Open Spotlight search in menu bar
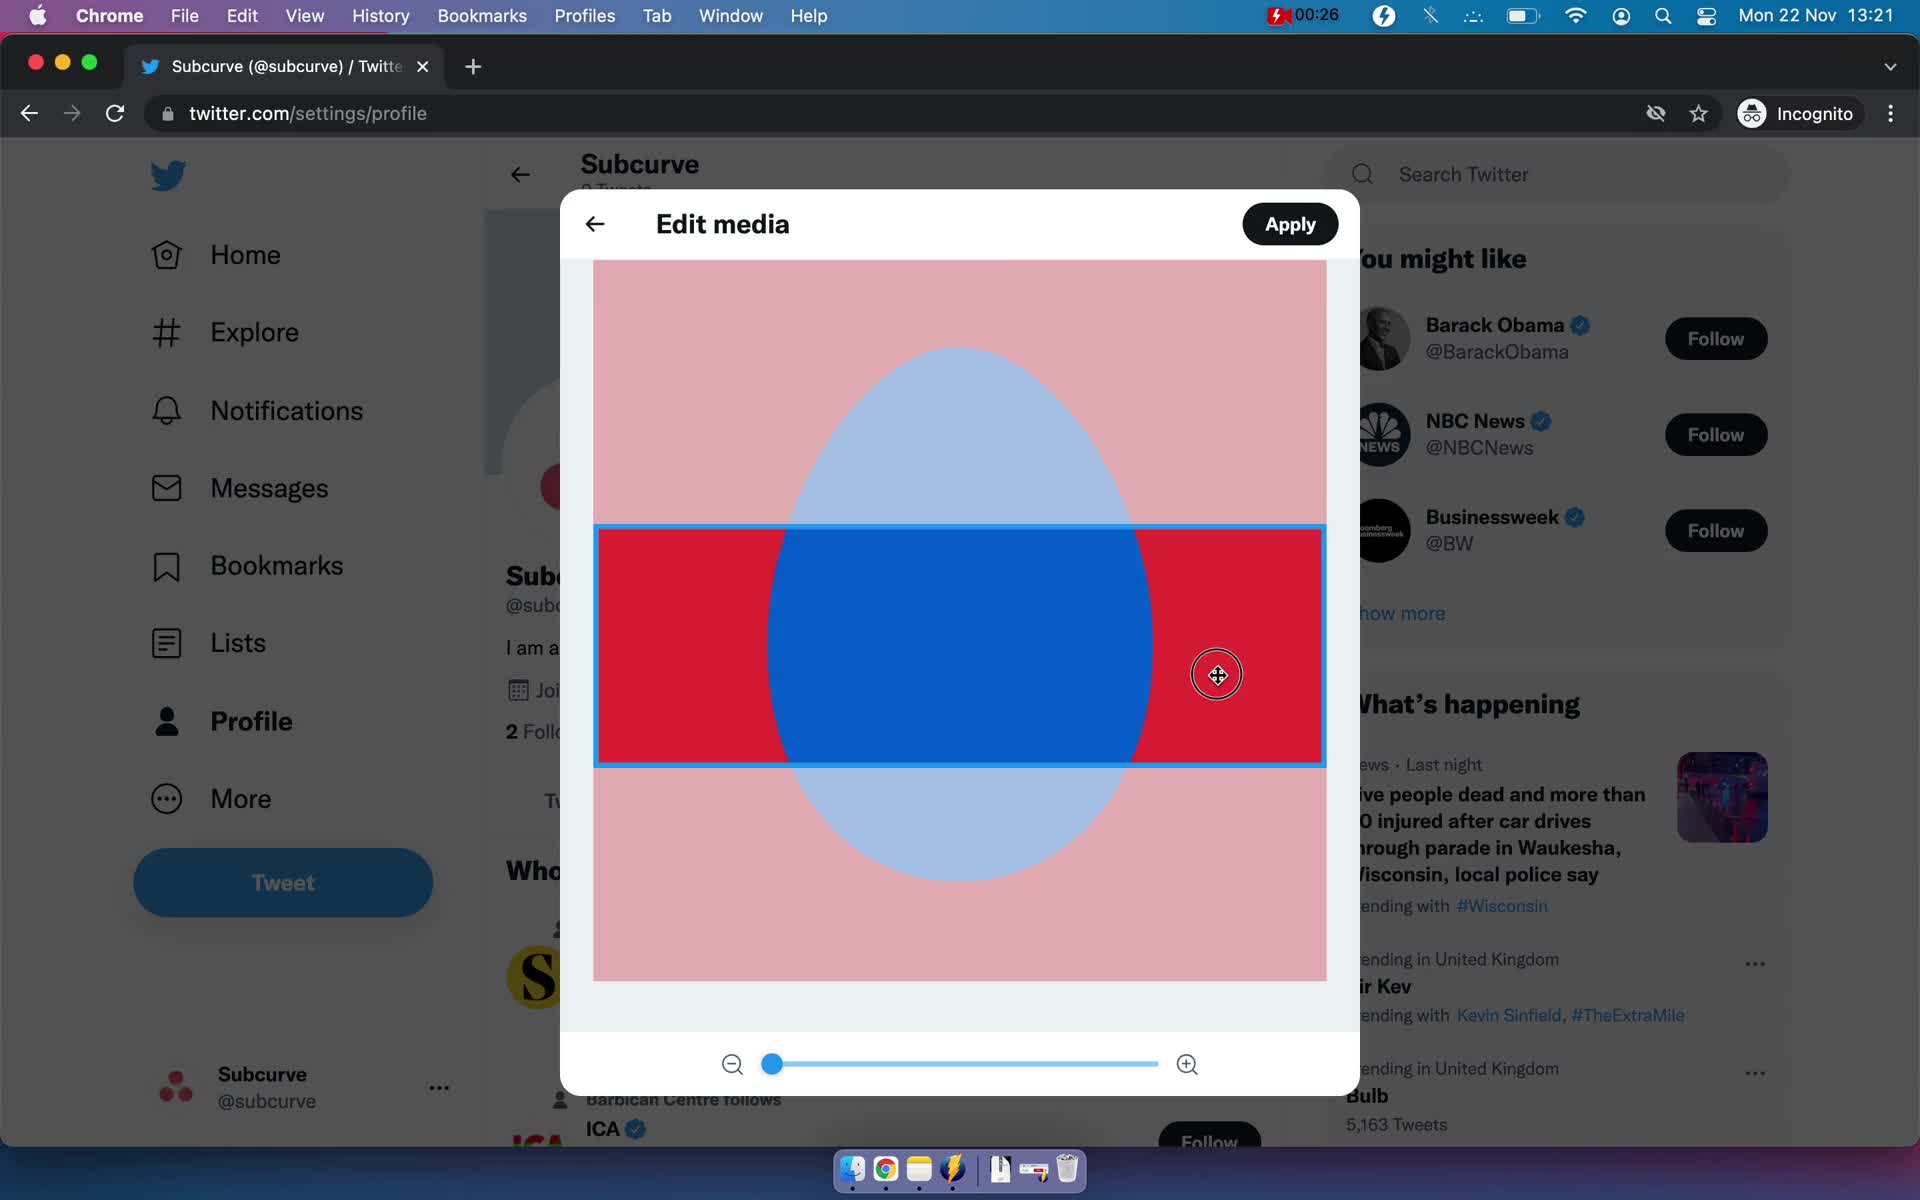 pos(1663,16)
